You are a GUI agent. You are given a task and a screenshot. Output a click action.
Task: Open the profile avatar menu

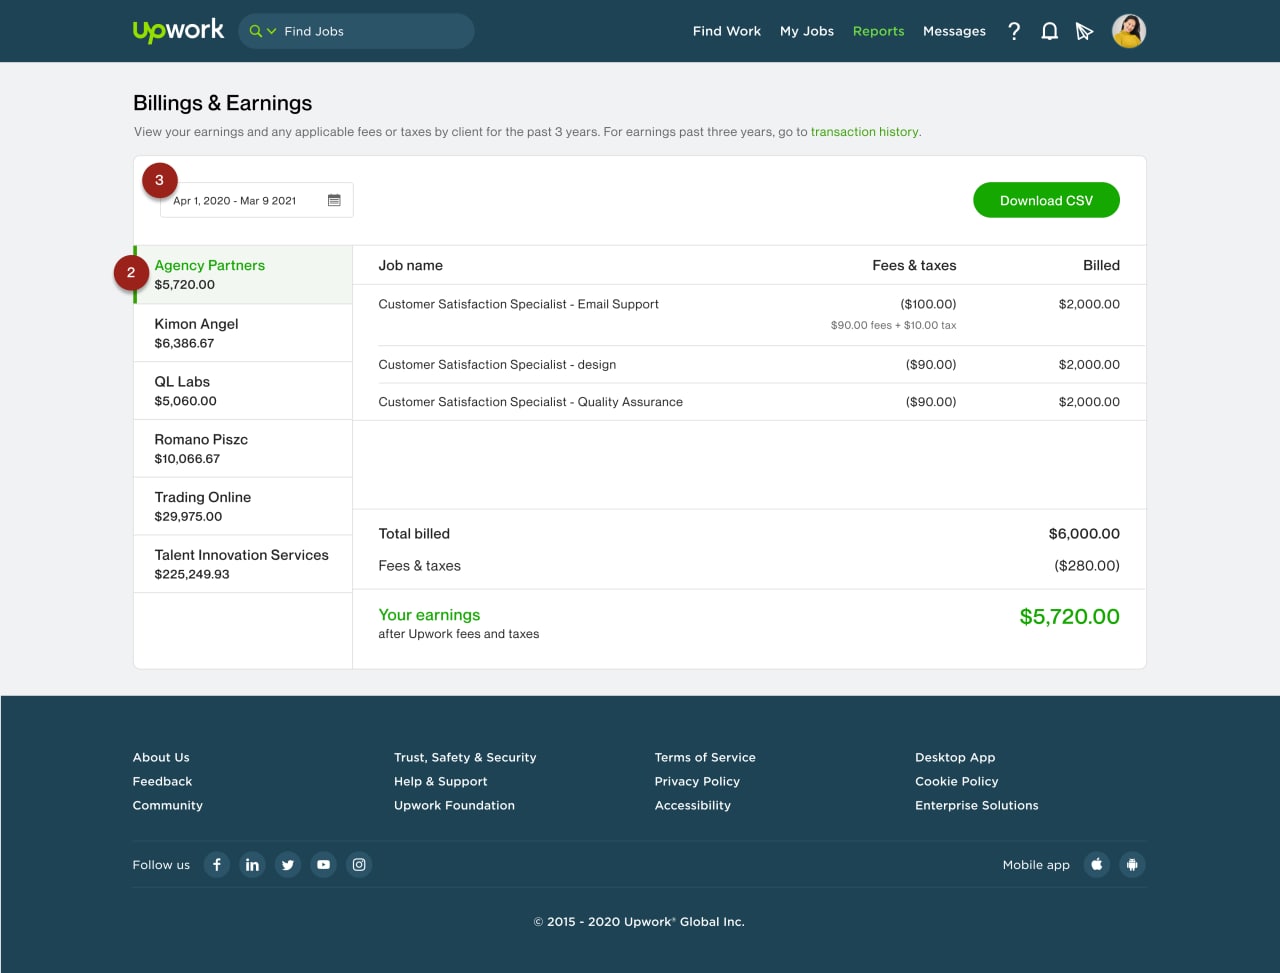click(x=1129, y=31)
